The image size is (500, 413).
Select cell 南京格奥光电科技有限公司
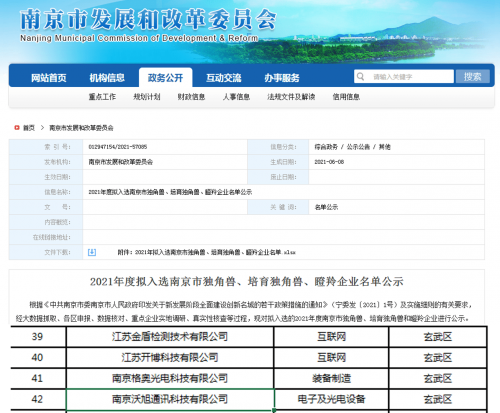[170, 378]
